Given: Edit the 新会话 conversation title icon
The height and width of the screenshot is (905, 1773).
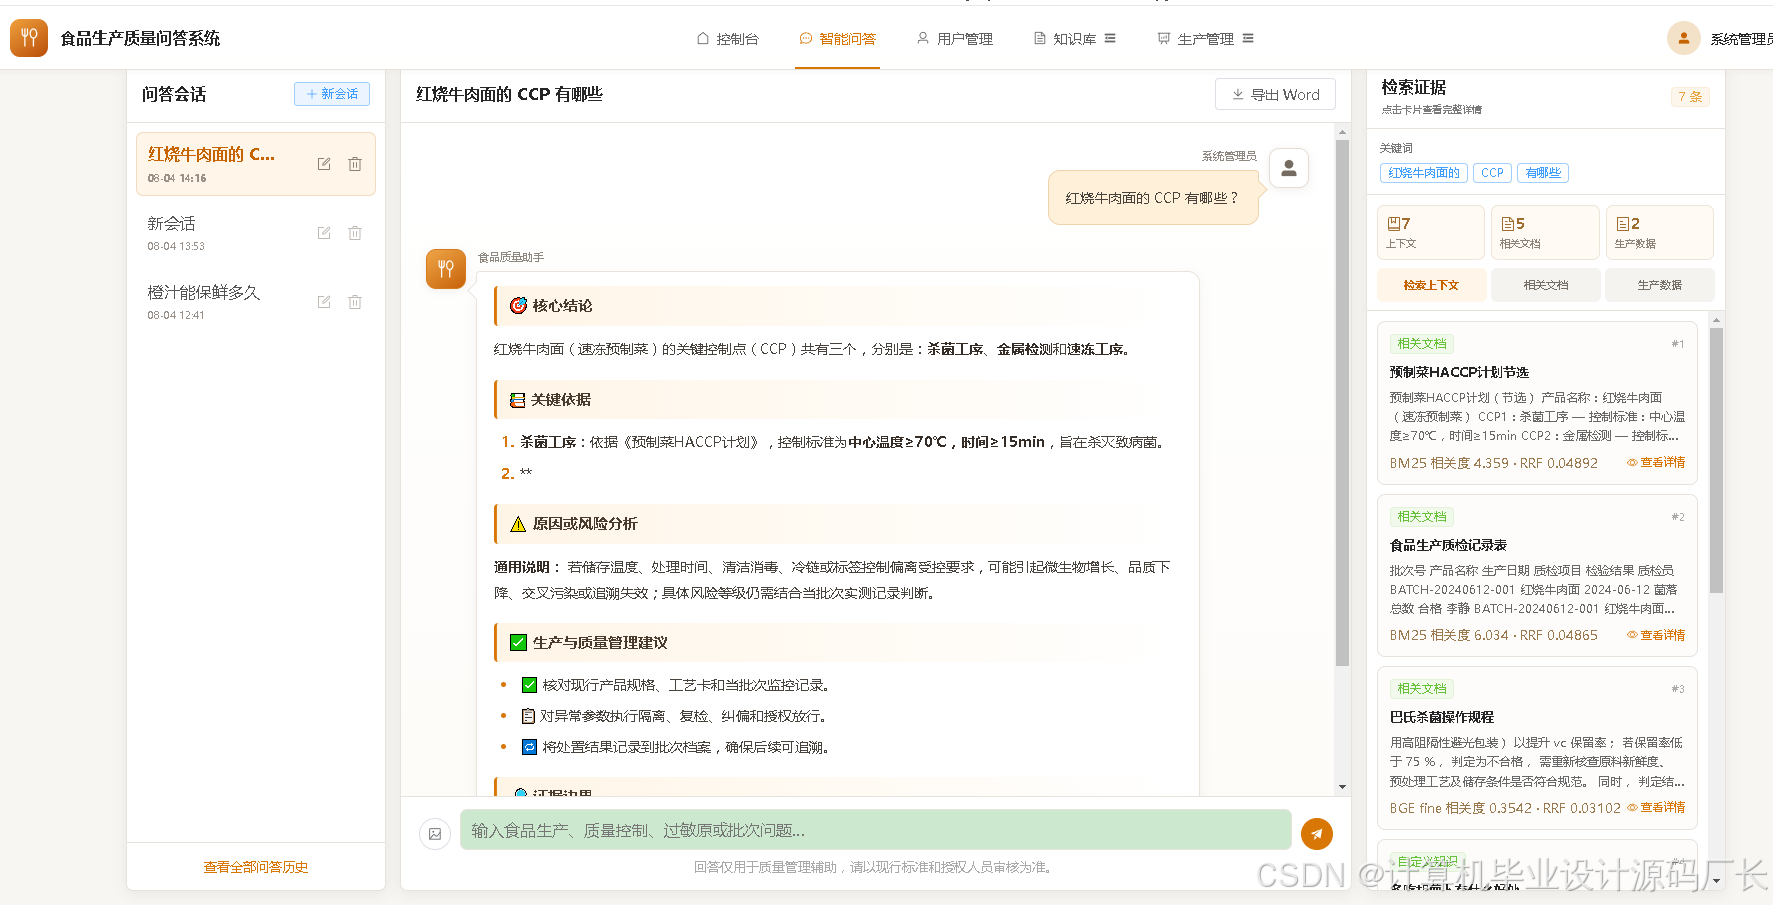Looking at the screenshot, I should pos(324,233).
